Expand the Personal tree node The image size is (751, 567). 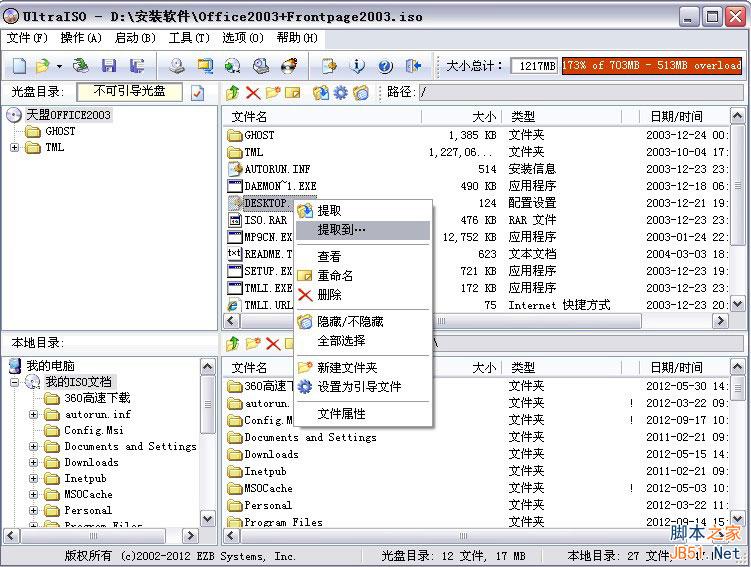[34, 510]
